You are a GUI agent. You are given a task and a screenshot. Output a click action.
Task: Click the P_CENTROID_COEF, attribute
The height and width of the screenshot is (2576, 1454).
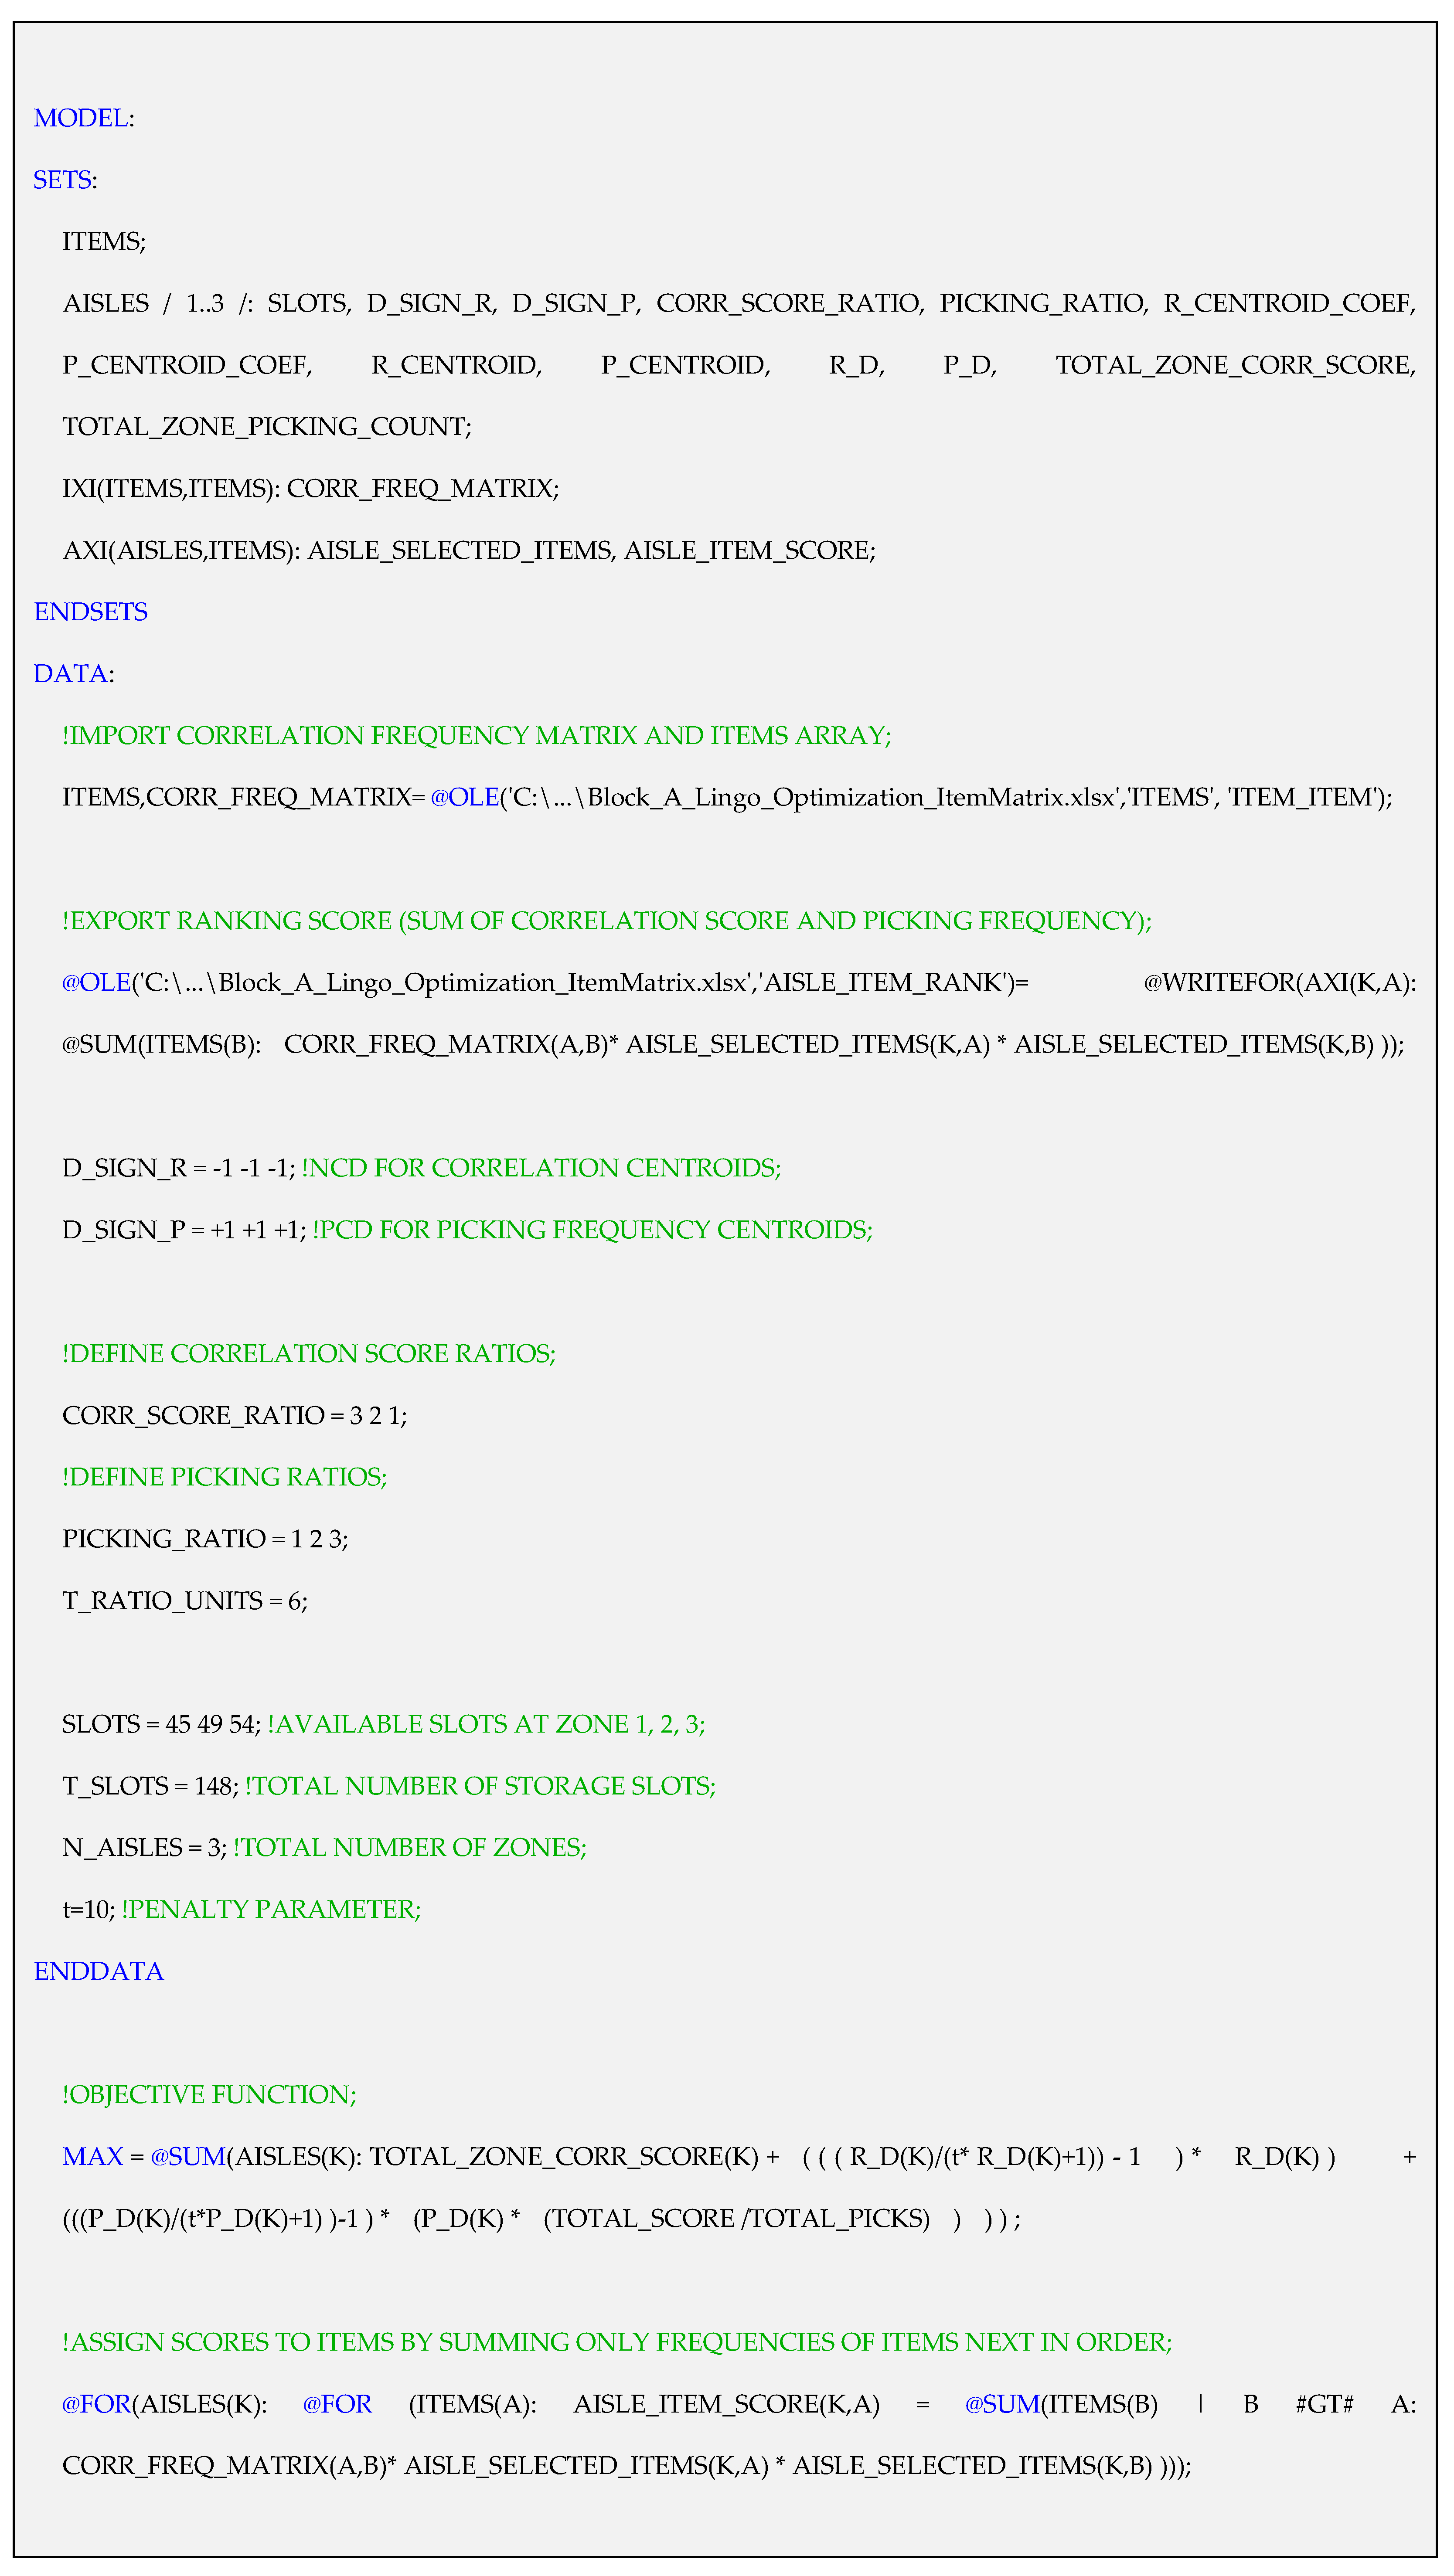click(187, 366)
